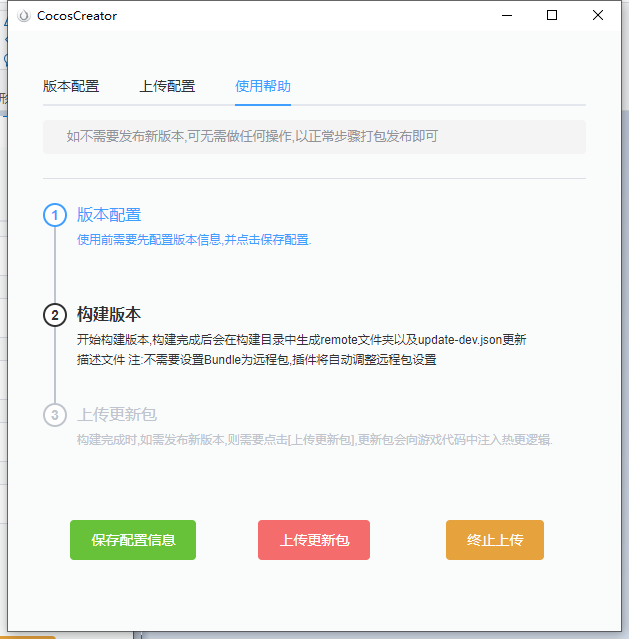Close the CocosCreator window

point(598,15)
